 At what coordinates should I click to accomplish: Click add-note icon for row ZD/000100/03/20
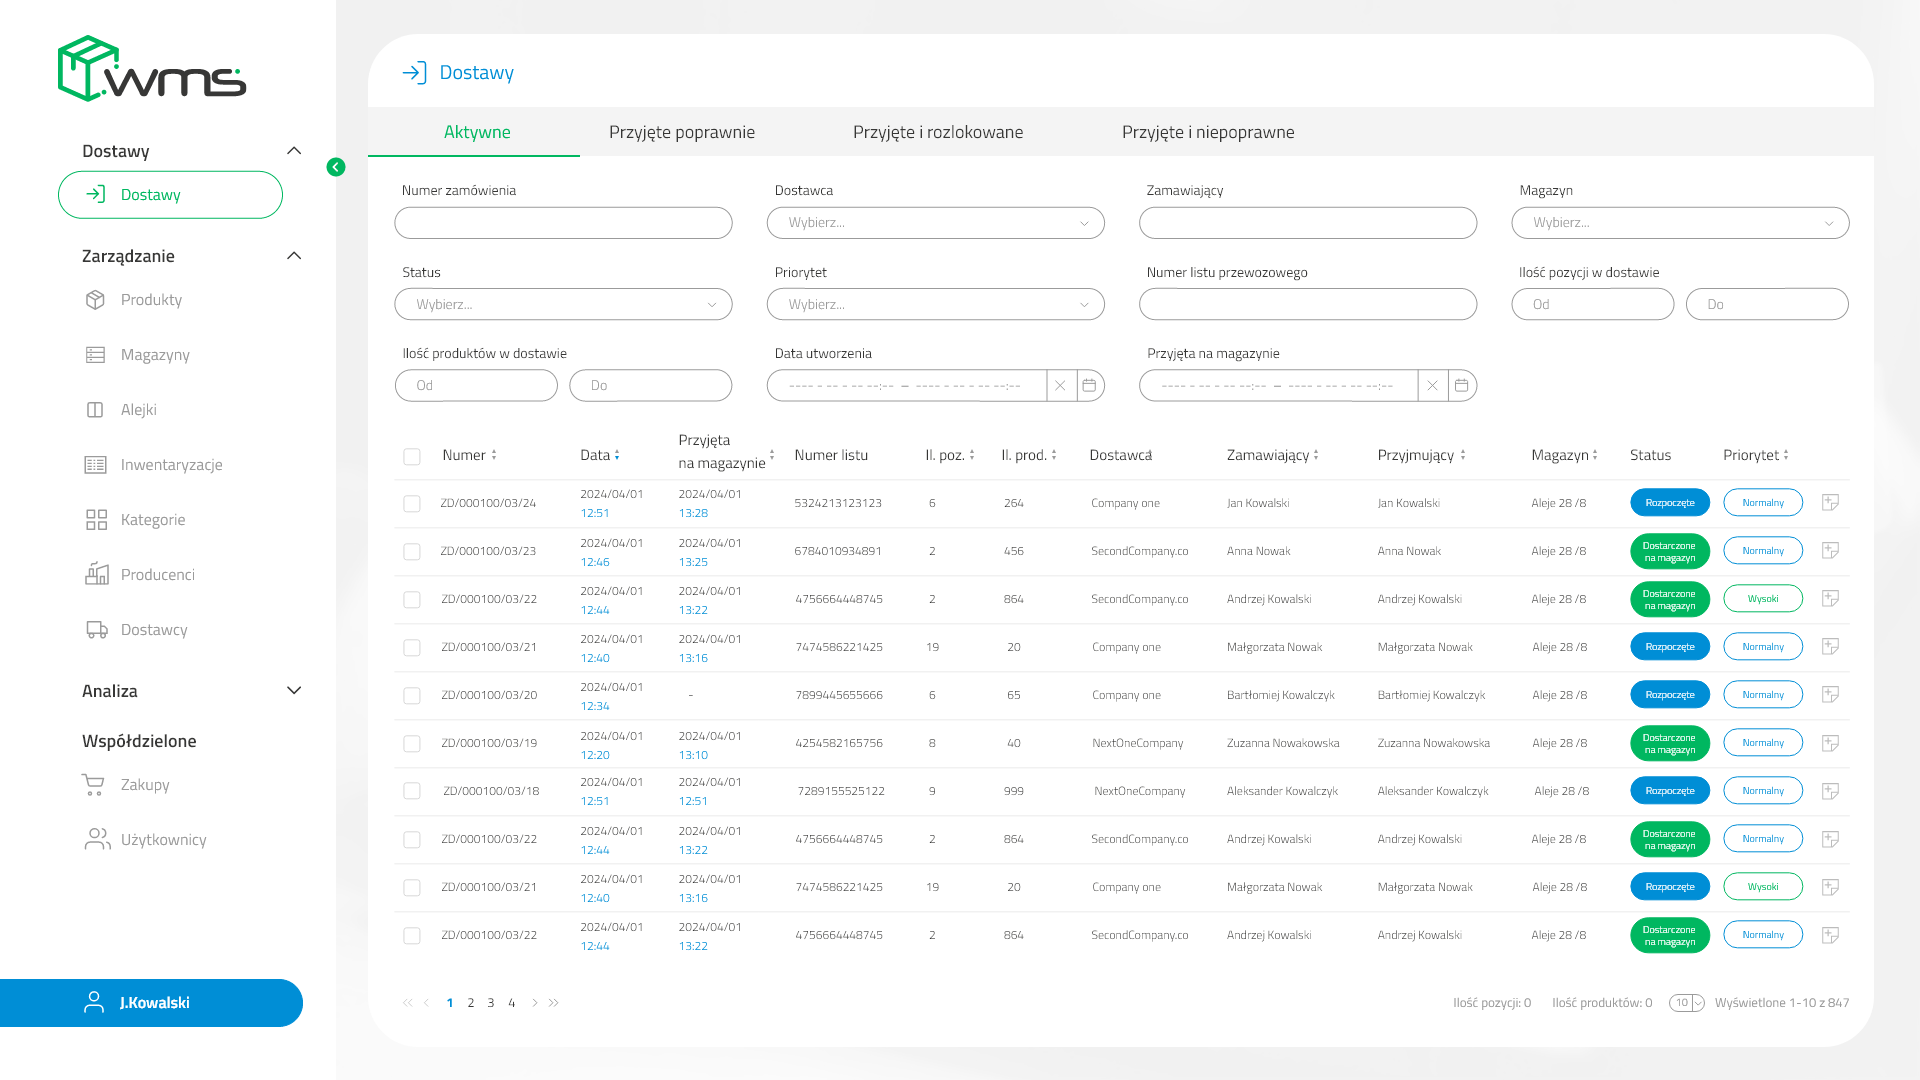pos(1830,695)
